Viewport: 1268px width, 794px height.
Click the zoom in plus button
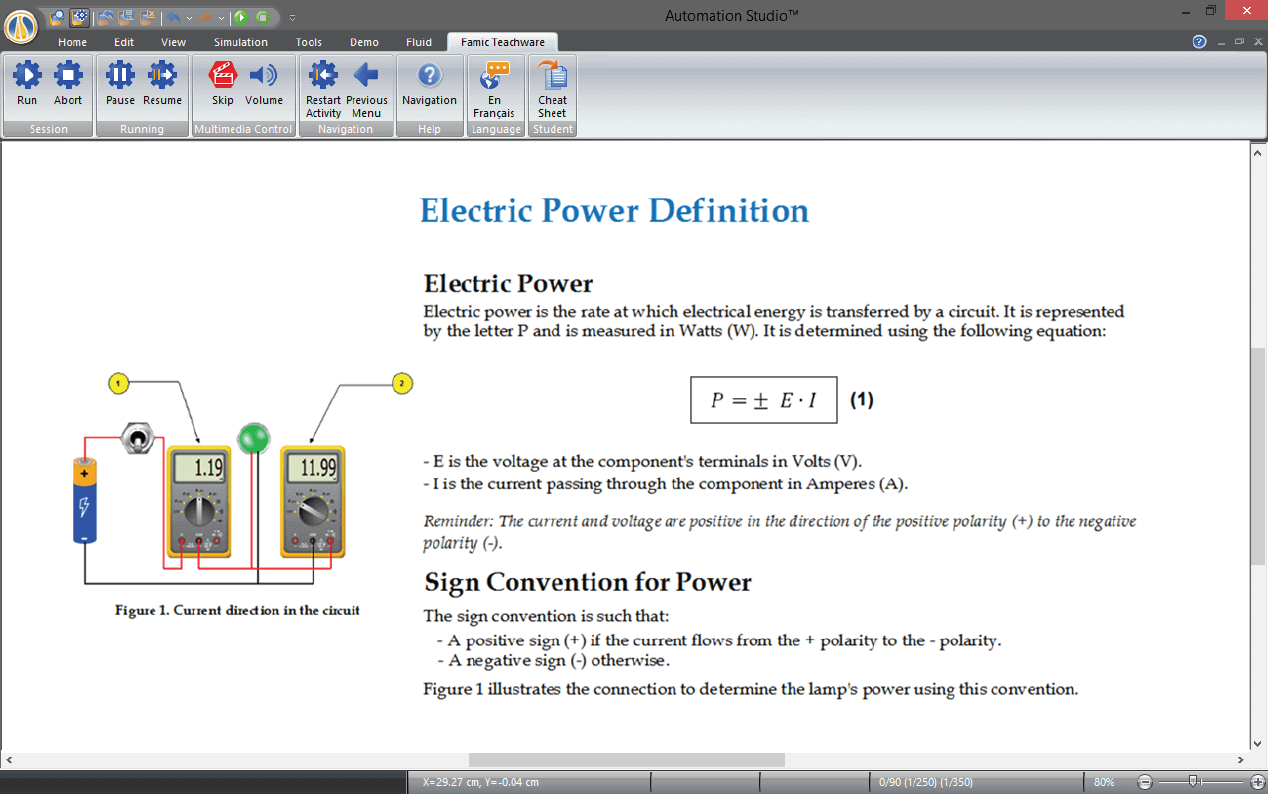point(1257,782)
